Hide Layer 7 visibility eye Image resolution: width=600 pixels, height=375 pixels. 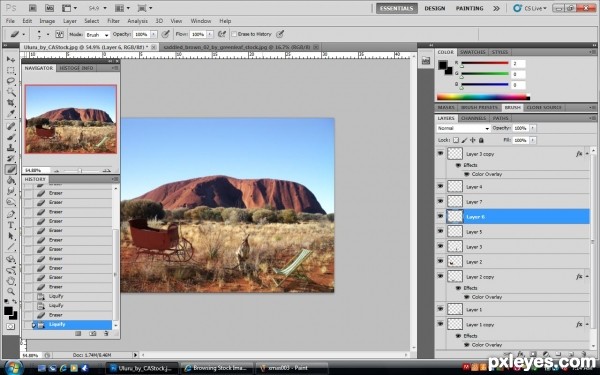(x=440, y=201)
